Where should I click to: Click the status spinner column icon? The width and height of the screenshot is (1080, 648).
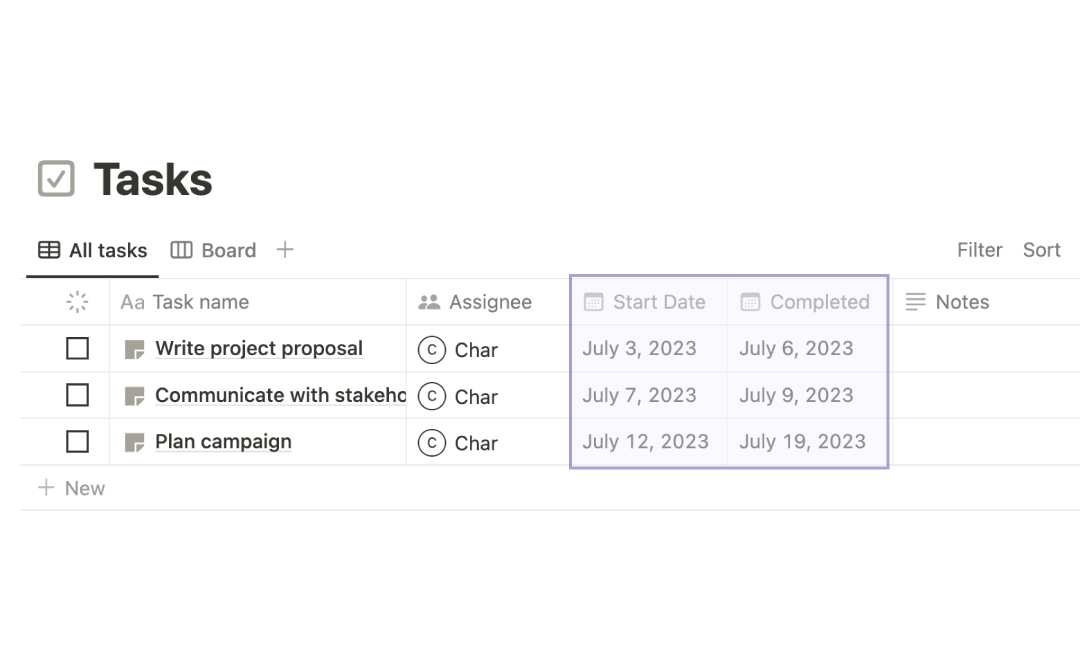(x=77, y=302)
